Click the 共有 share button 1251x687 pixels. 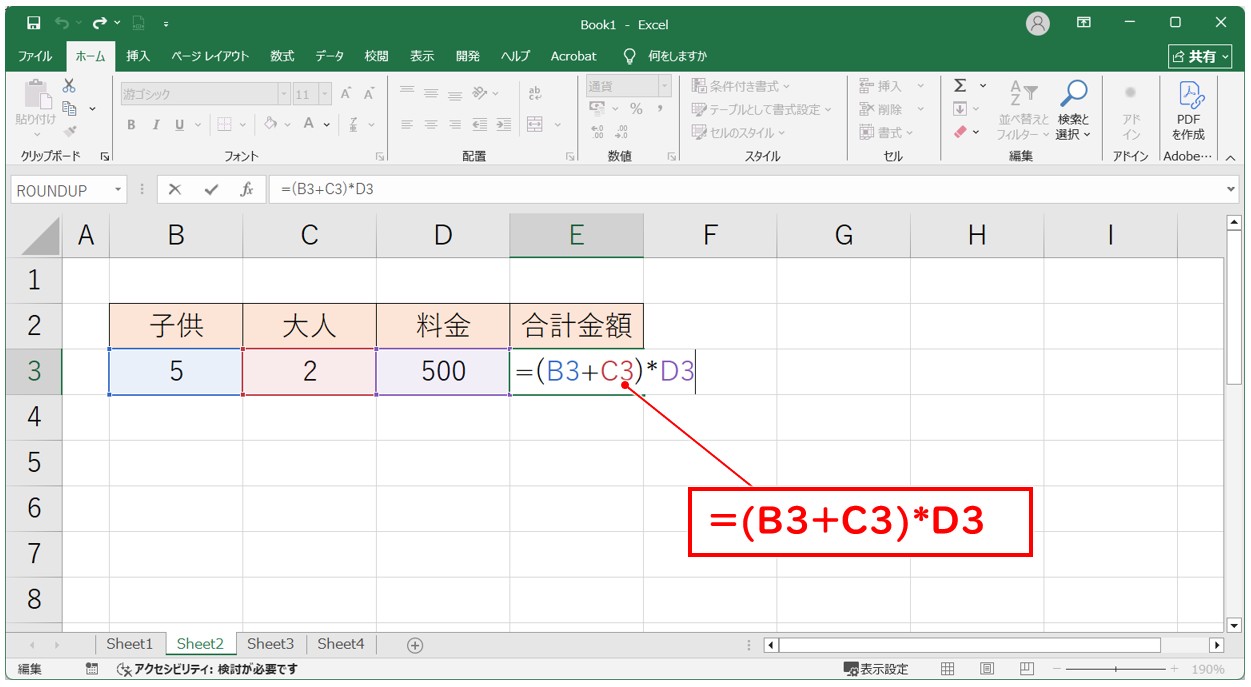tap(1201, 56)
